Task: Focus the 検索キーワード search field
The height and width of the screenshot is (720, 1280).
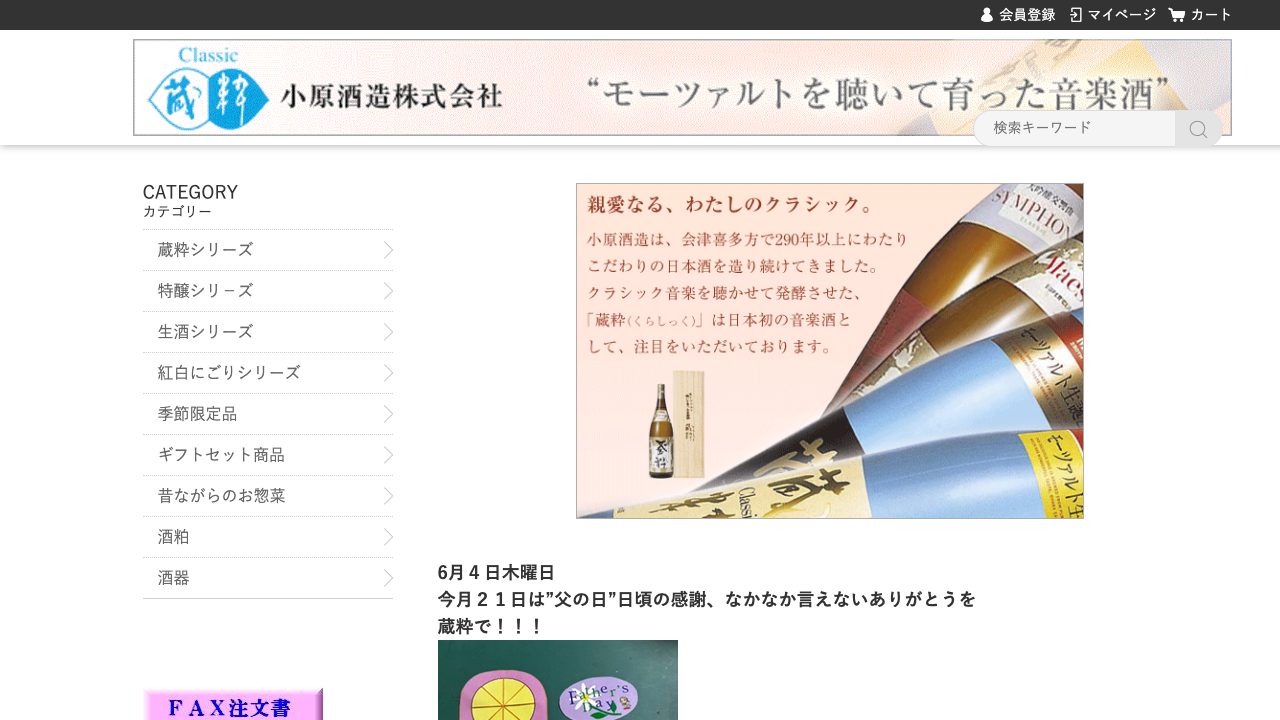Action: point(1075,129)
